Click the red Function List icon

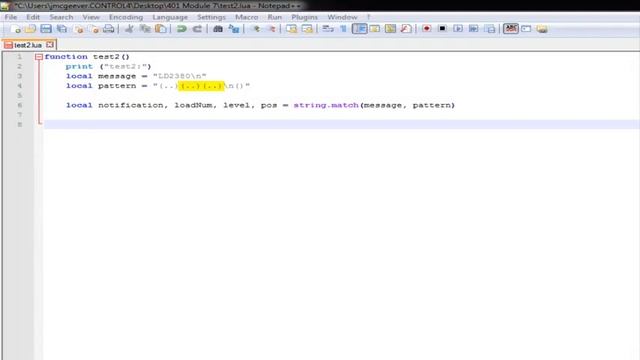point(406,29)
